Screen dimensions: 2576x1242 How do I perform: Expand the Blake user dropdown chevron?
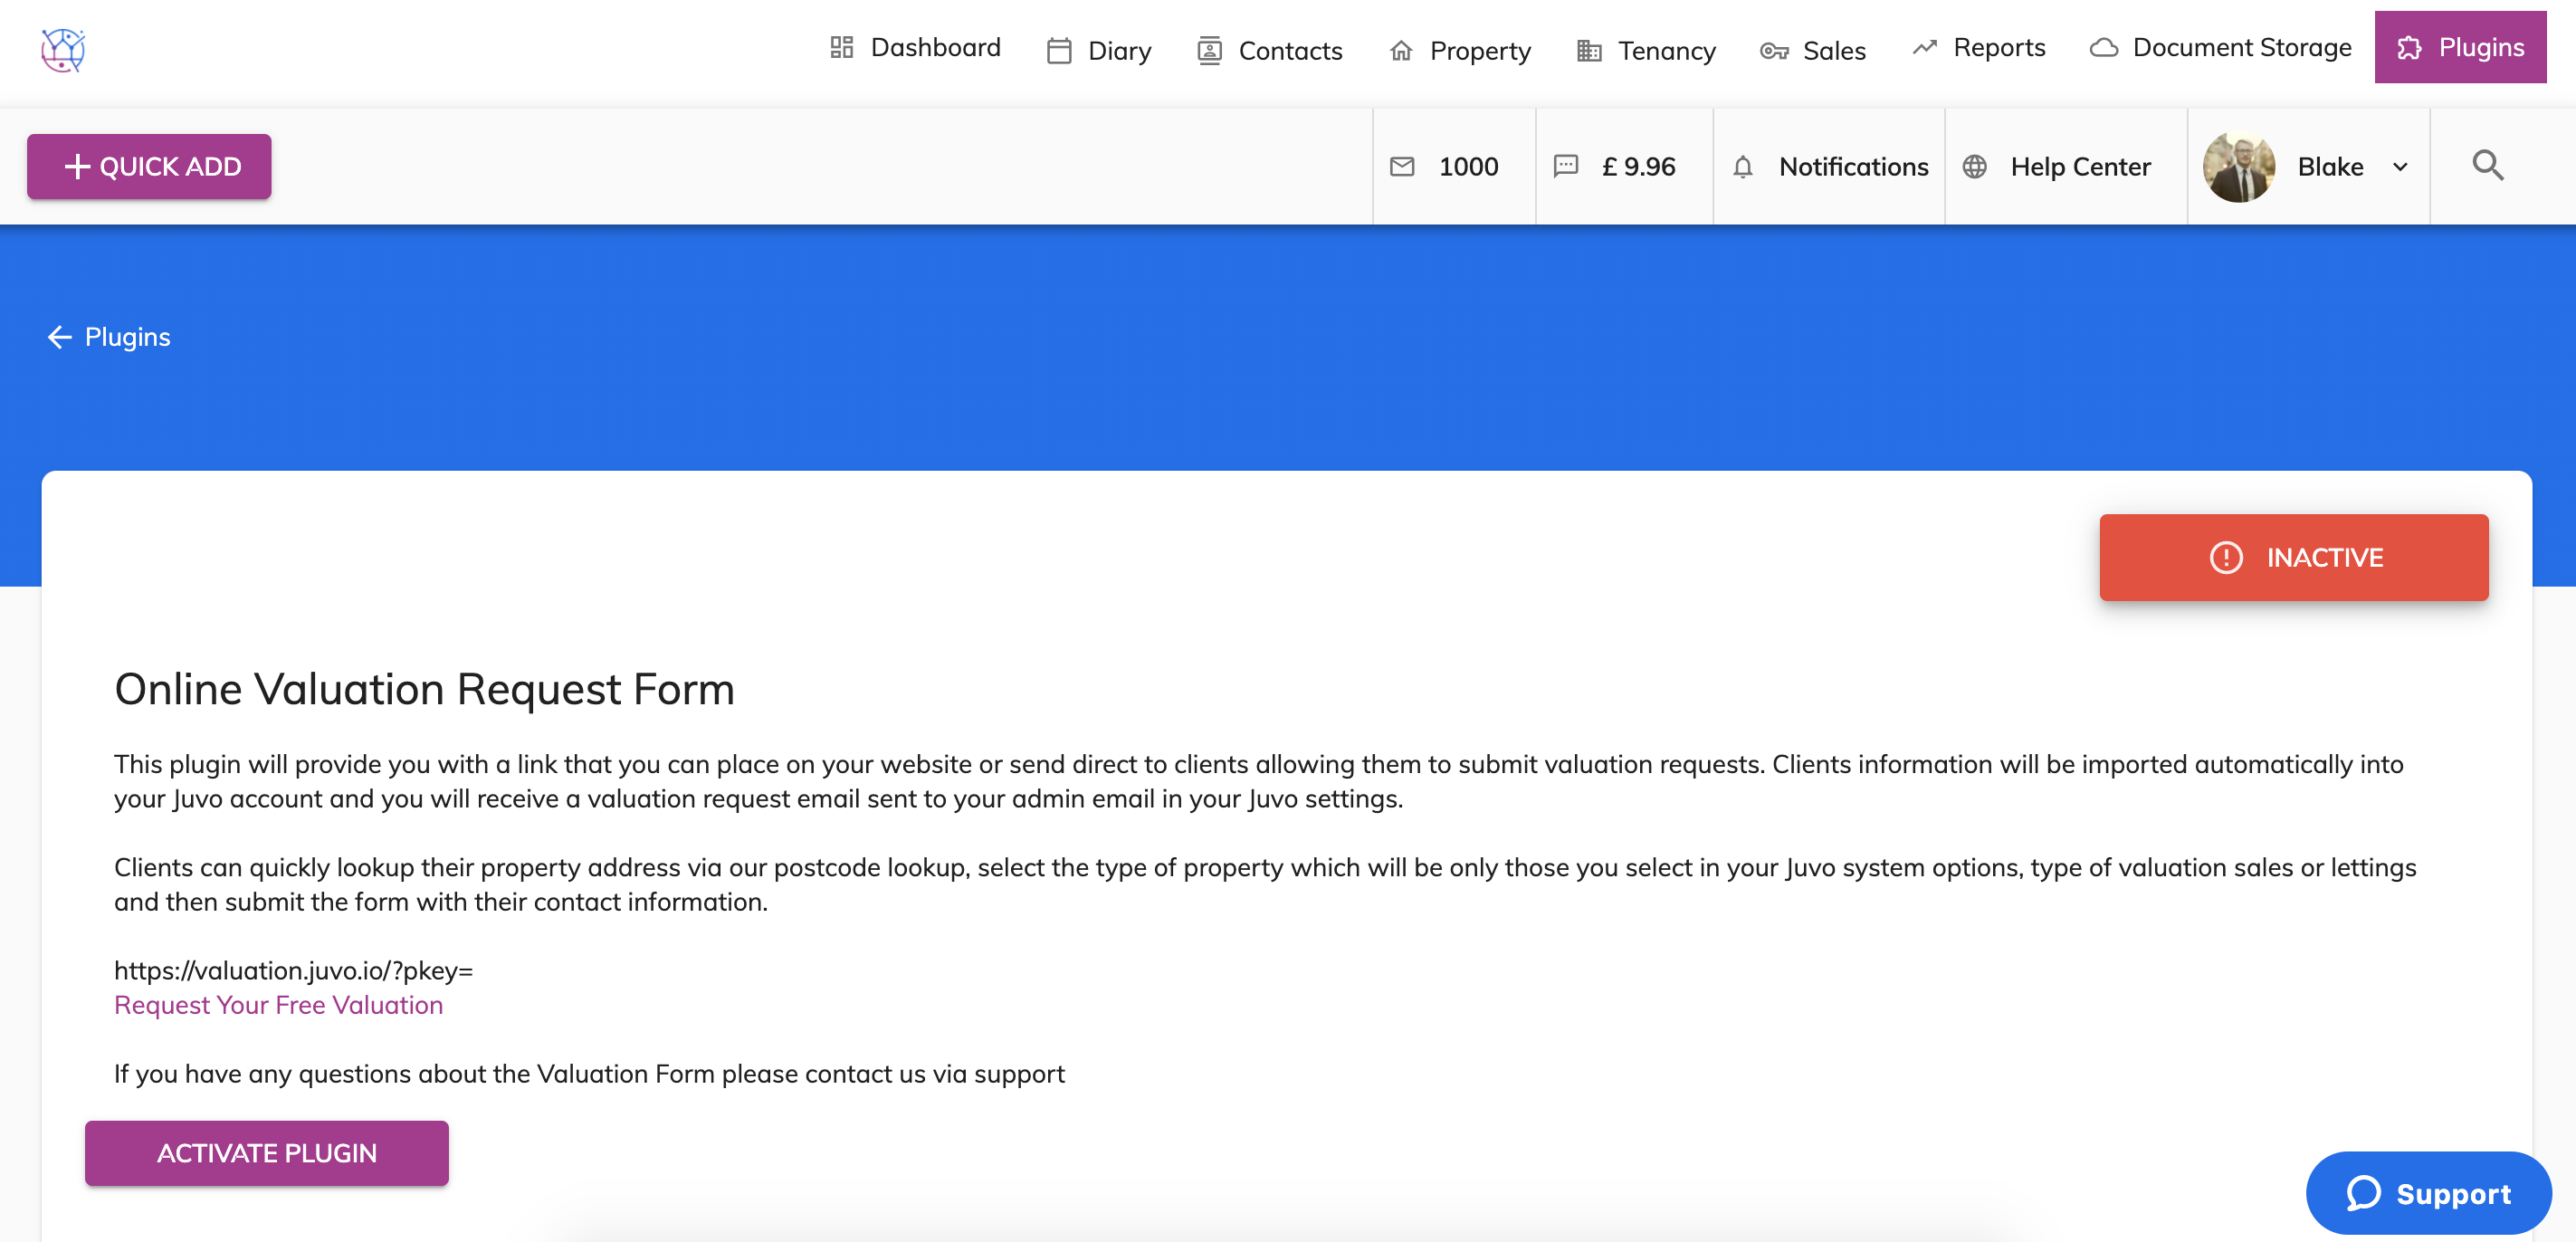(x=2400, y=167)
